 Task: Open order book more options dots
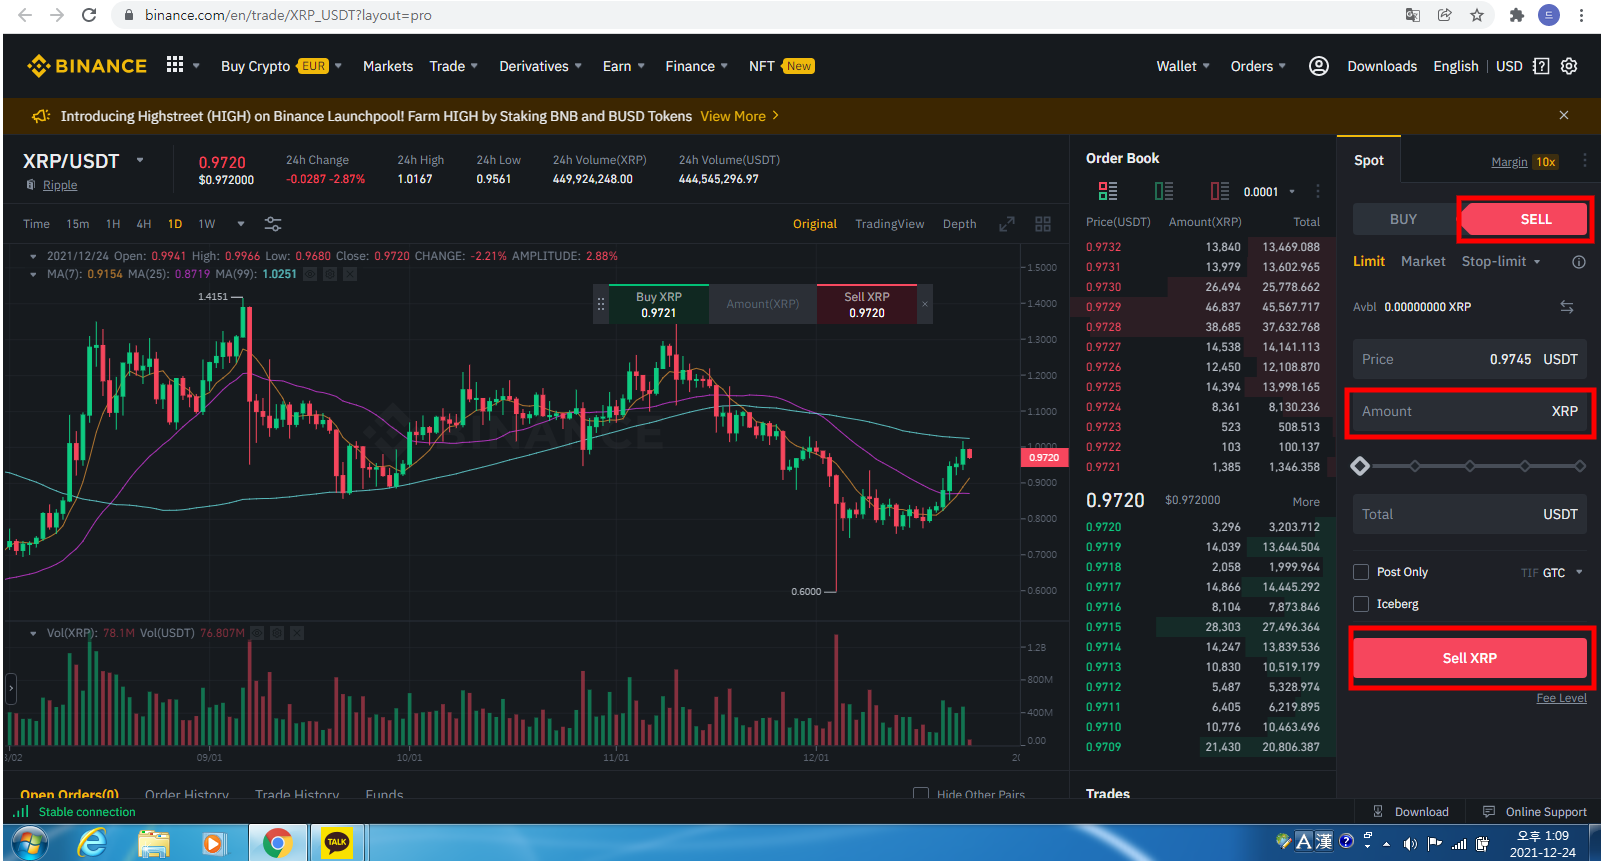click(x=1318, y=191)
